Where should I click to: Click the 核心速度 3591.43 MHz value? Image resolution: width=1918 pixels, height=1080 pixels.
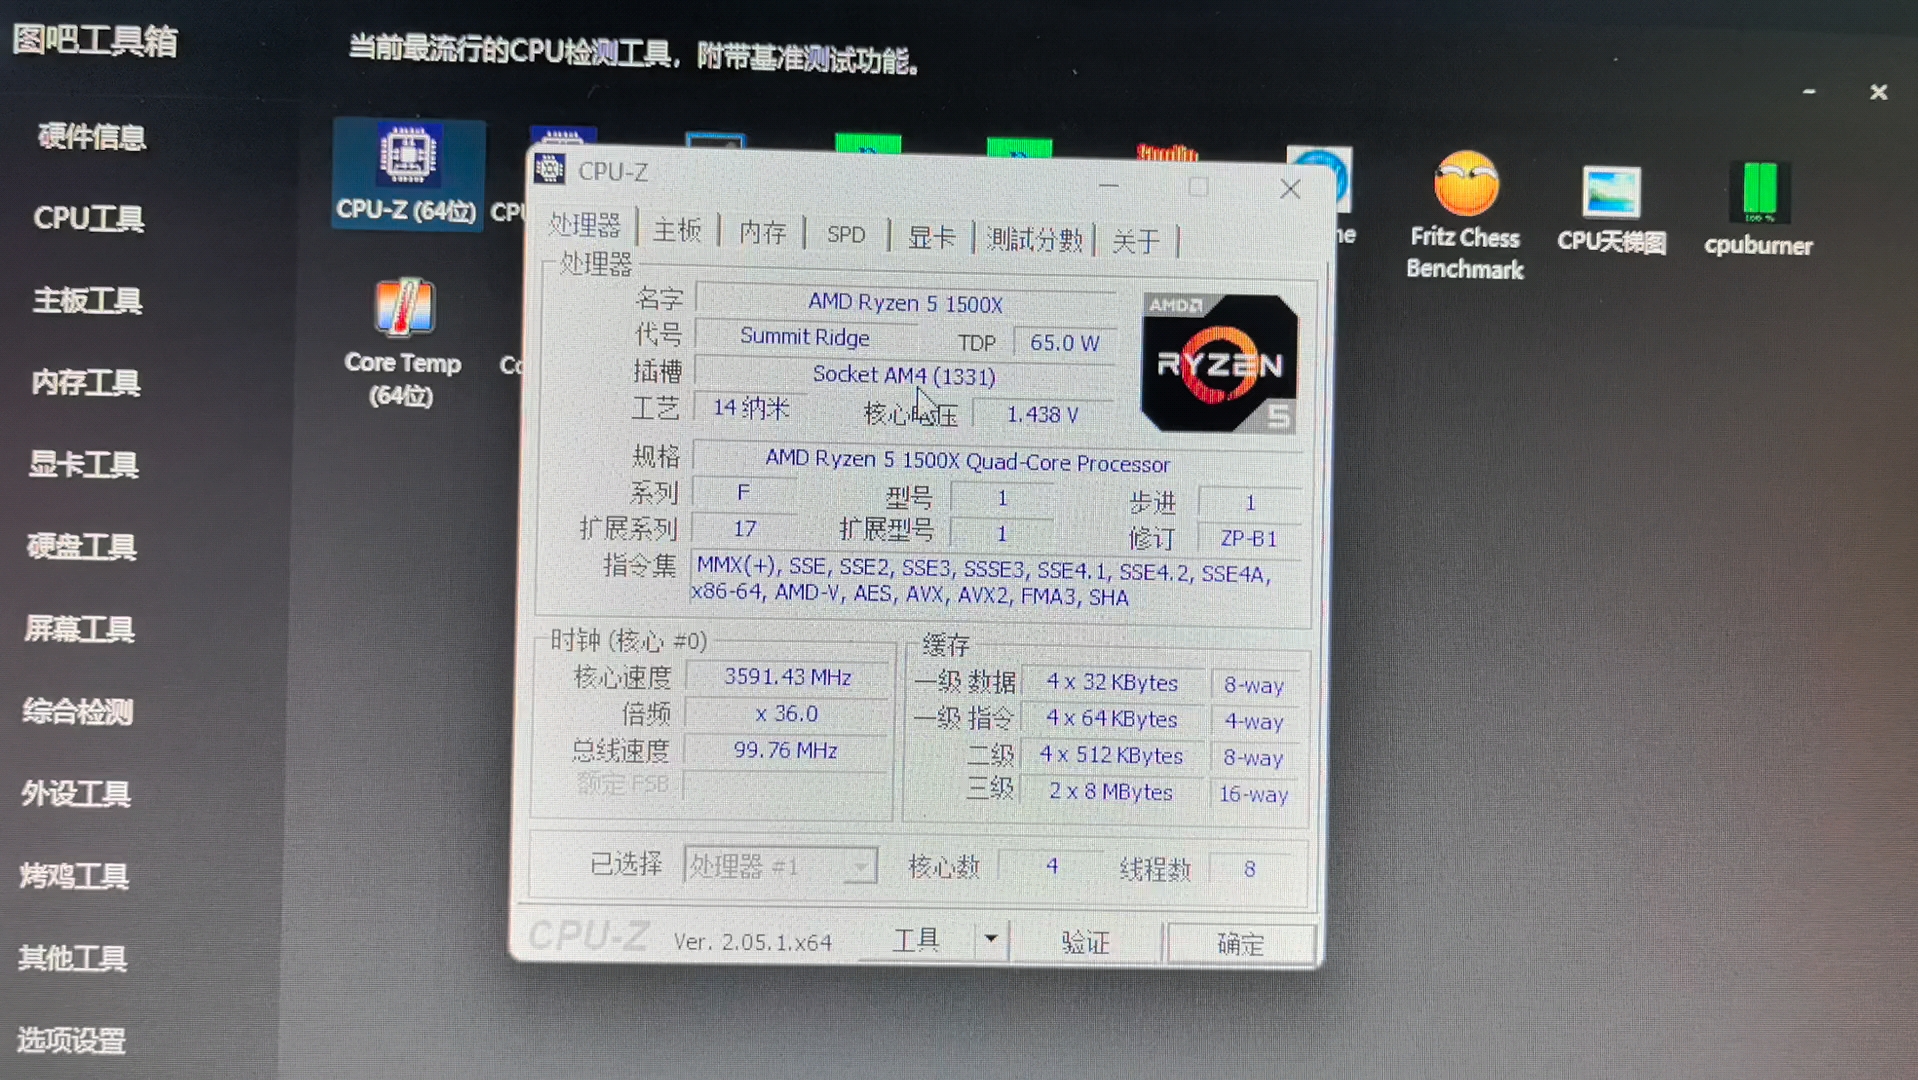pyautogui.click(x=787, y=677)
